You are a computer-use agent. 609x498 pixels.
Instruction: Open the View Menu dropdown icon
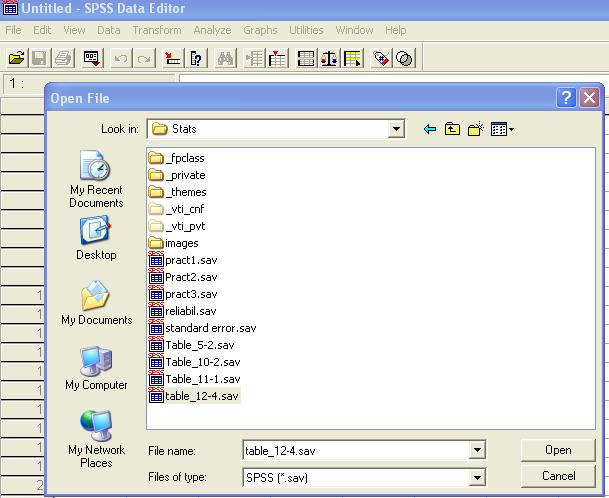pyautogui.click(x=502, y=129)
